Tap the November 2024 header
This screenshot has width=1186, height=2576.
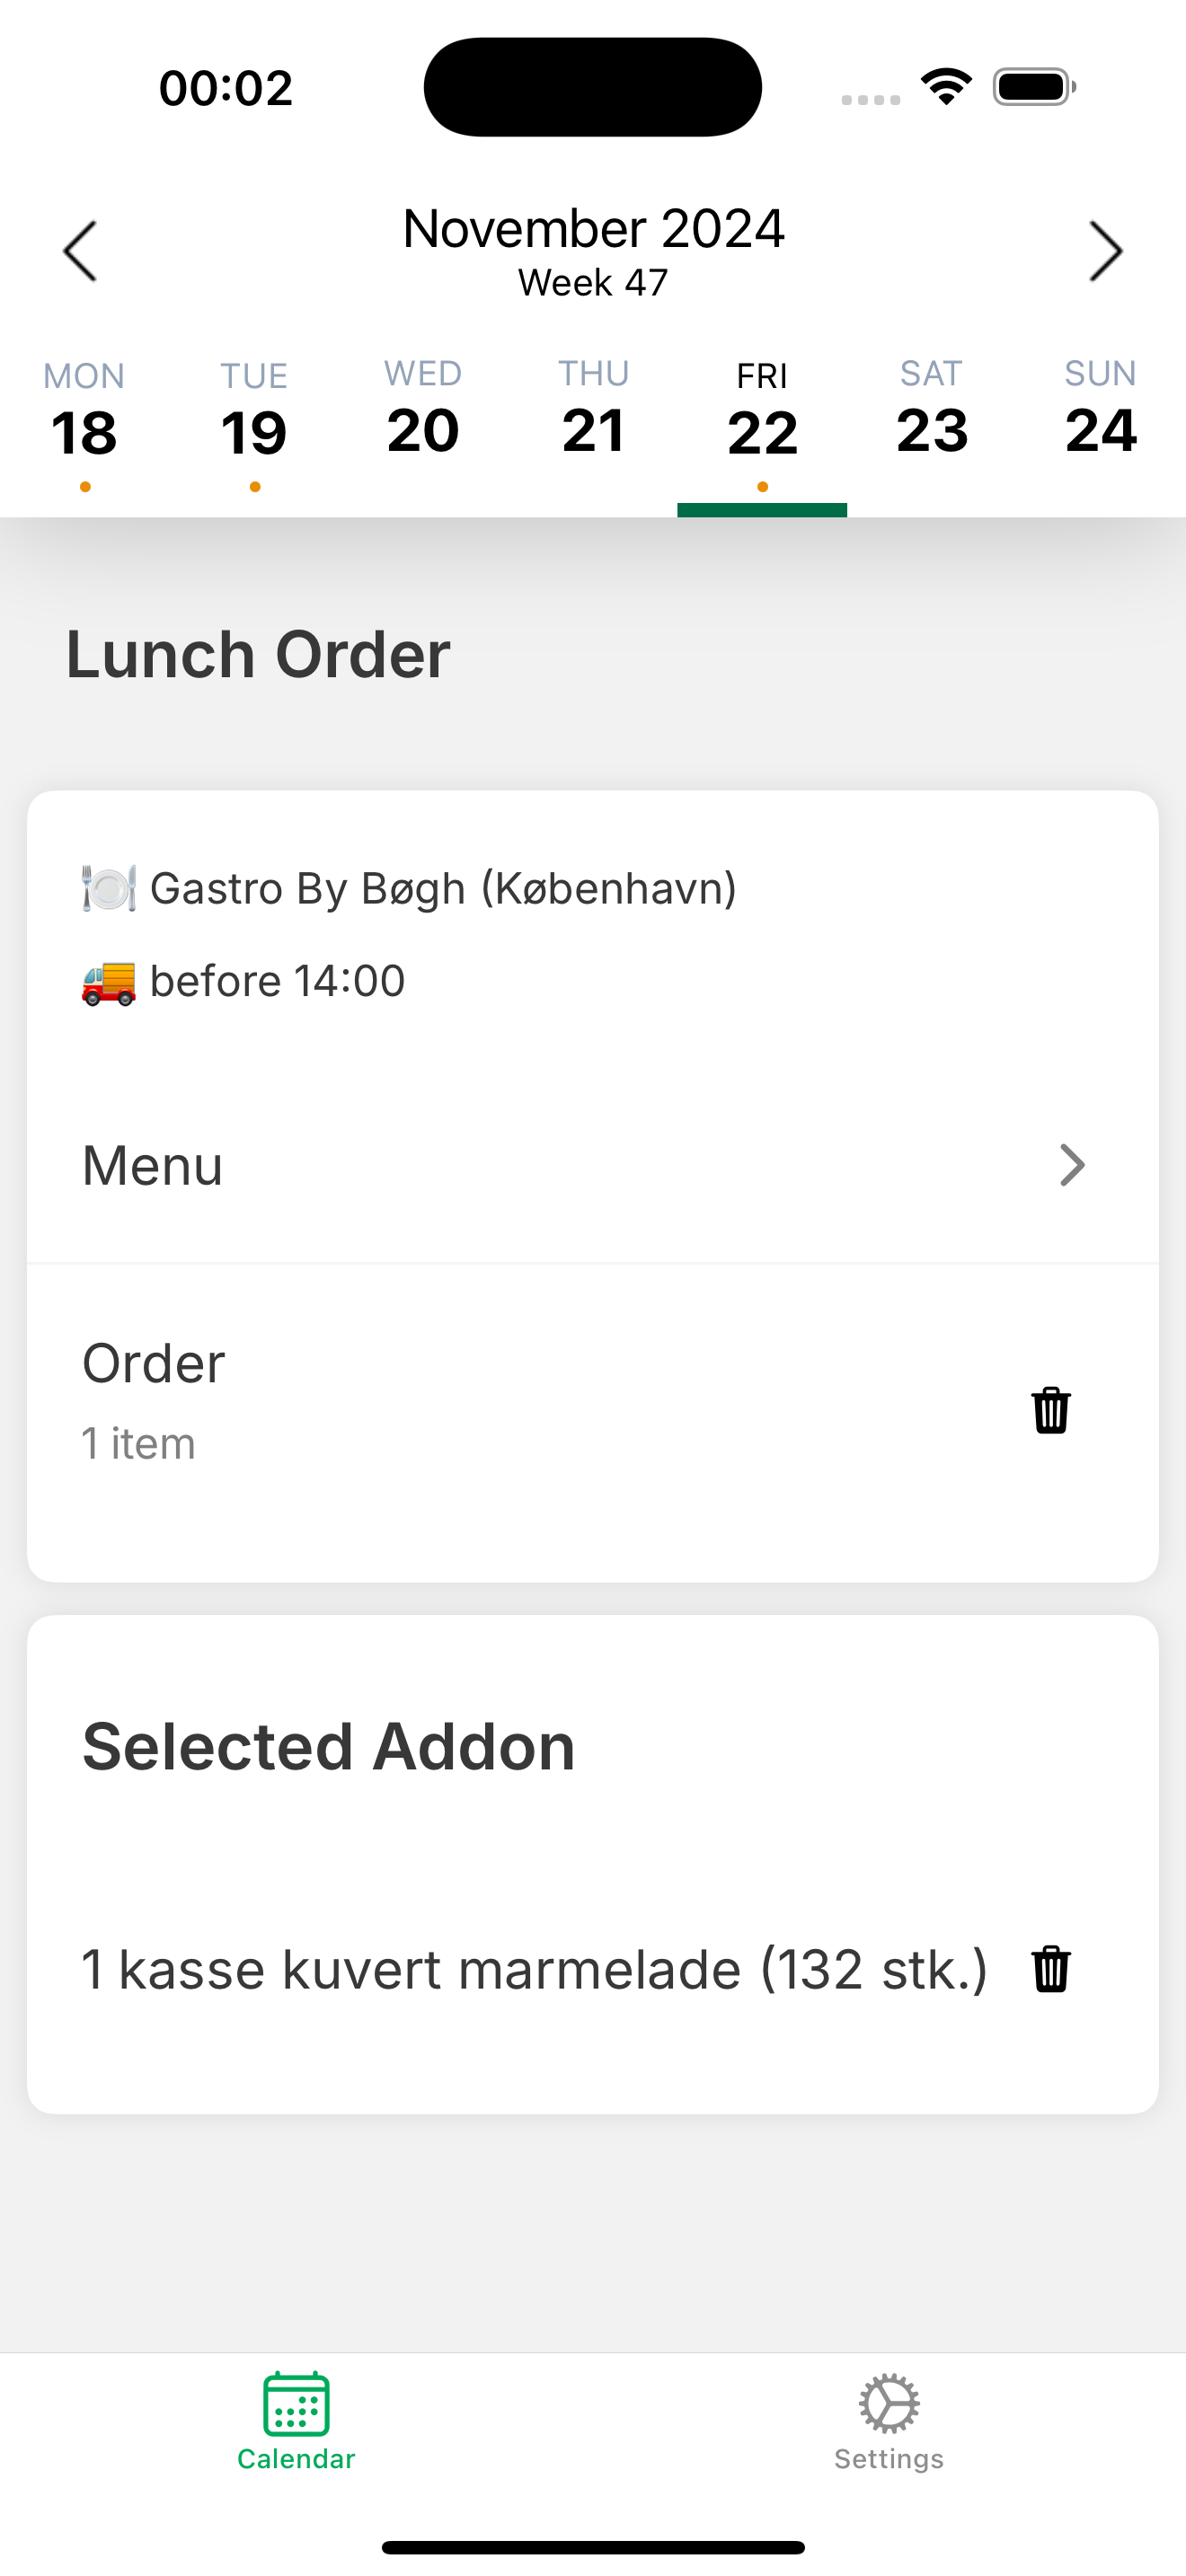[x=593, y=229]
